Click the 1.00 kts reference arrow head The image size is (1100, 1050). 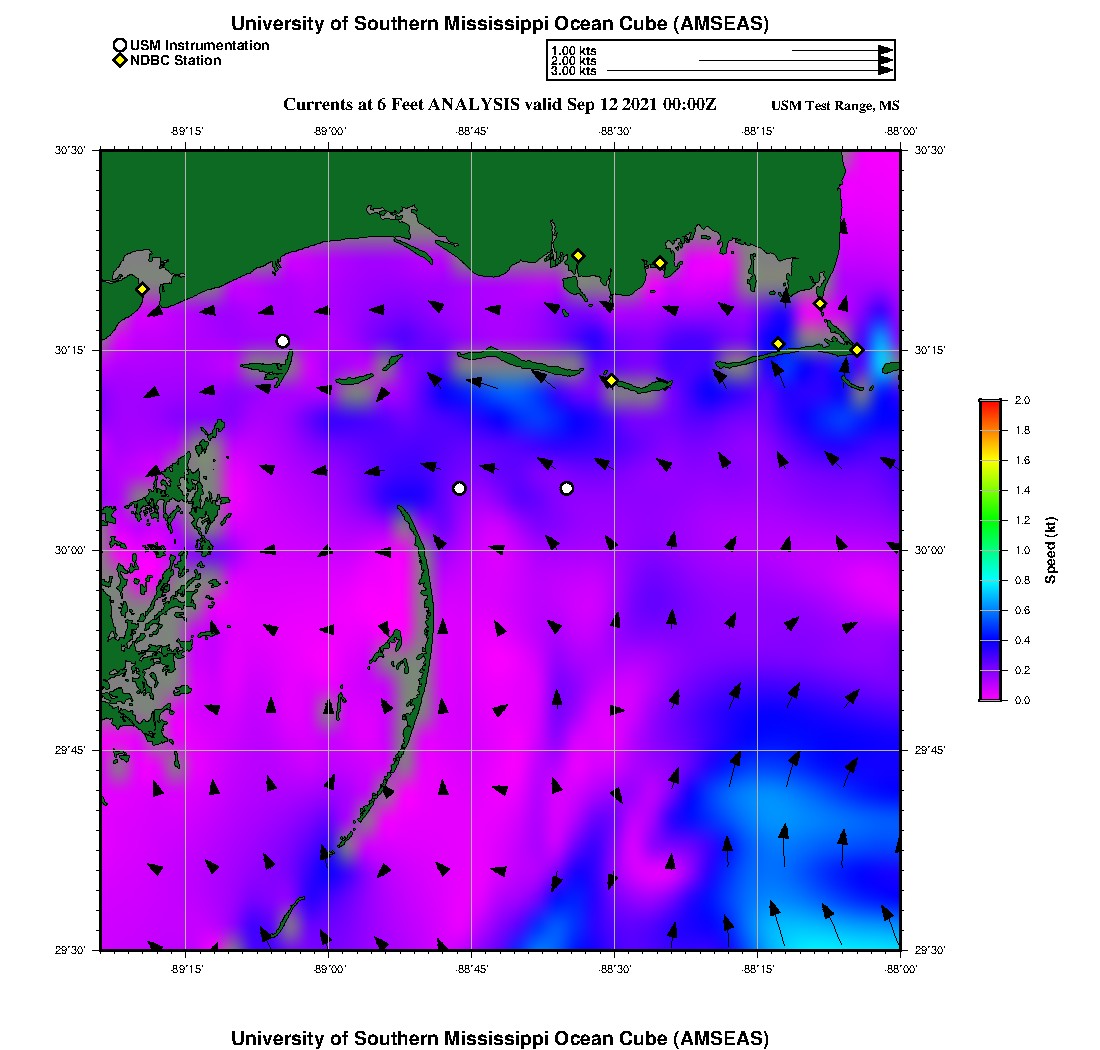click(x=885, y=50)
